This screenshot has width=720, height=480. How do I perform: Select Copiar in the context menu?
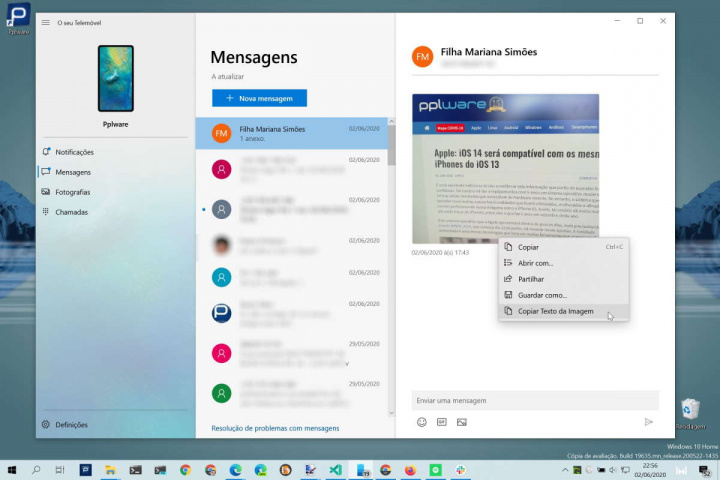pos(528,247)
